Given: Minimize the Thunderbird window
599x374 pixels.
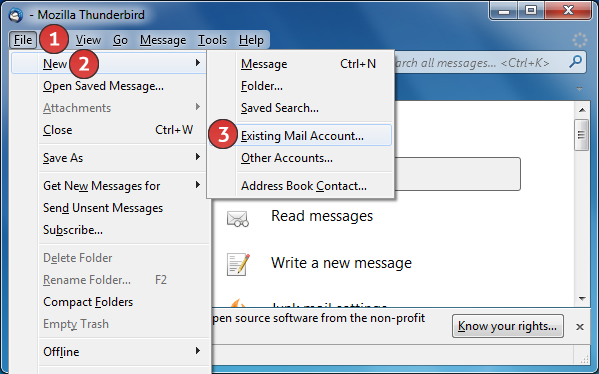Looking at the screenshot, I should 504,11.
